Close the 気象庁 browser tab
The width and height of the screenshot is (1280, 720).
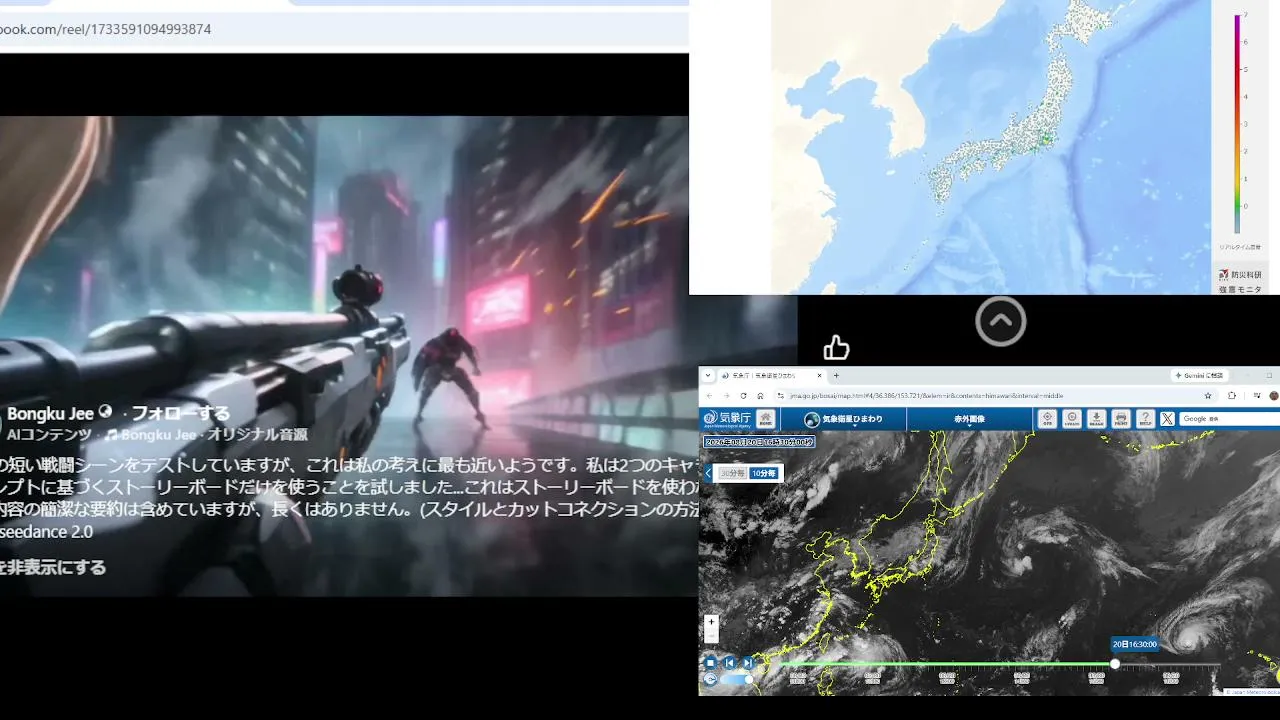pos(820,376)
